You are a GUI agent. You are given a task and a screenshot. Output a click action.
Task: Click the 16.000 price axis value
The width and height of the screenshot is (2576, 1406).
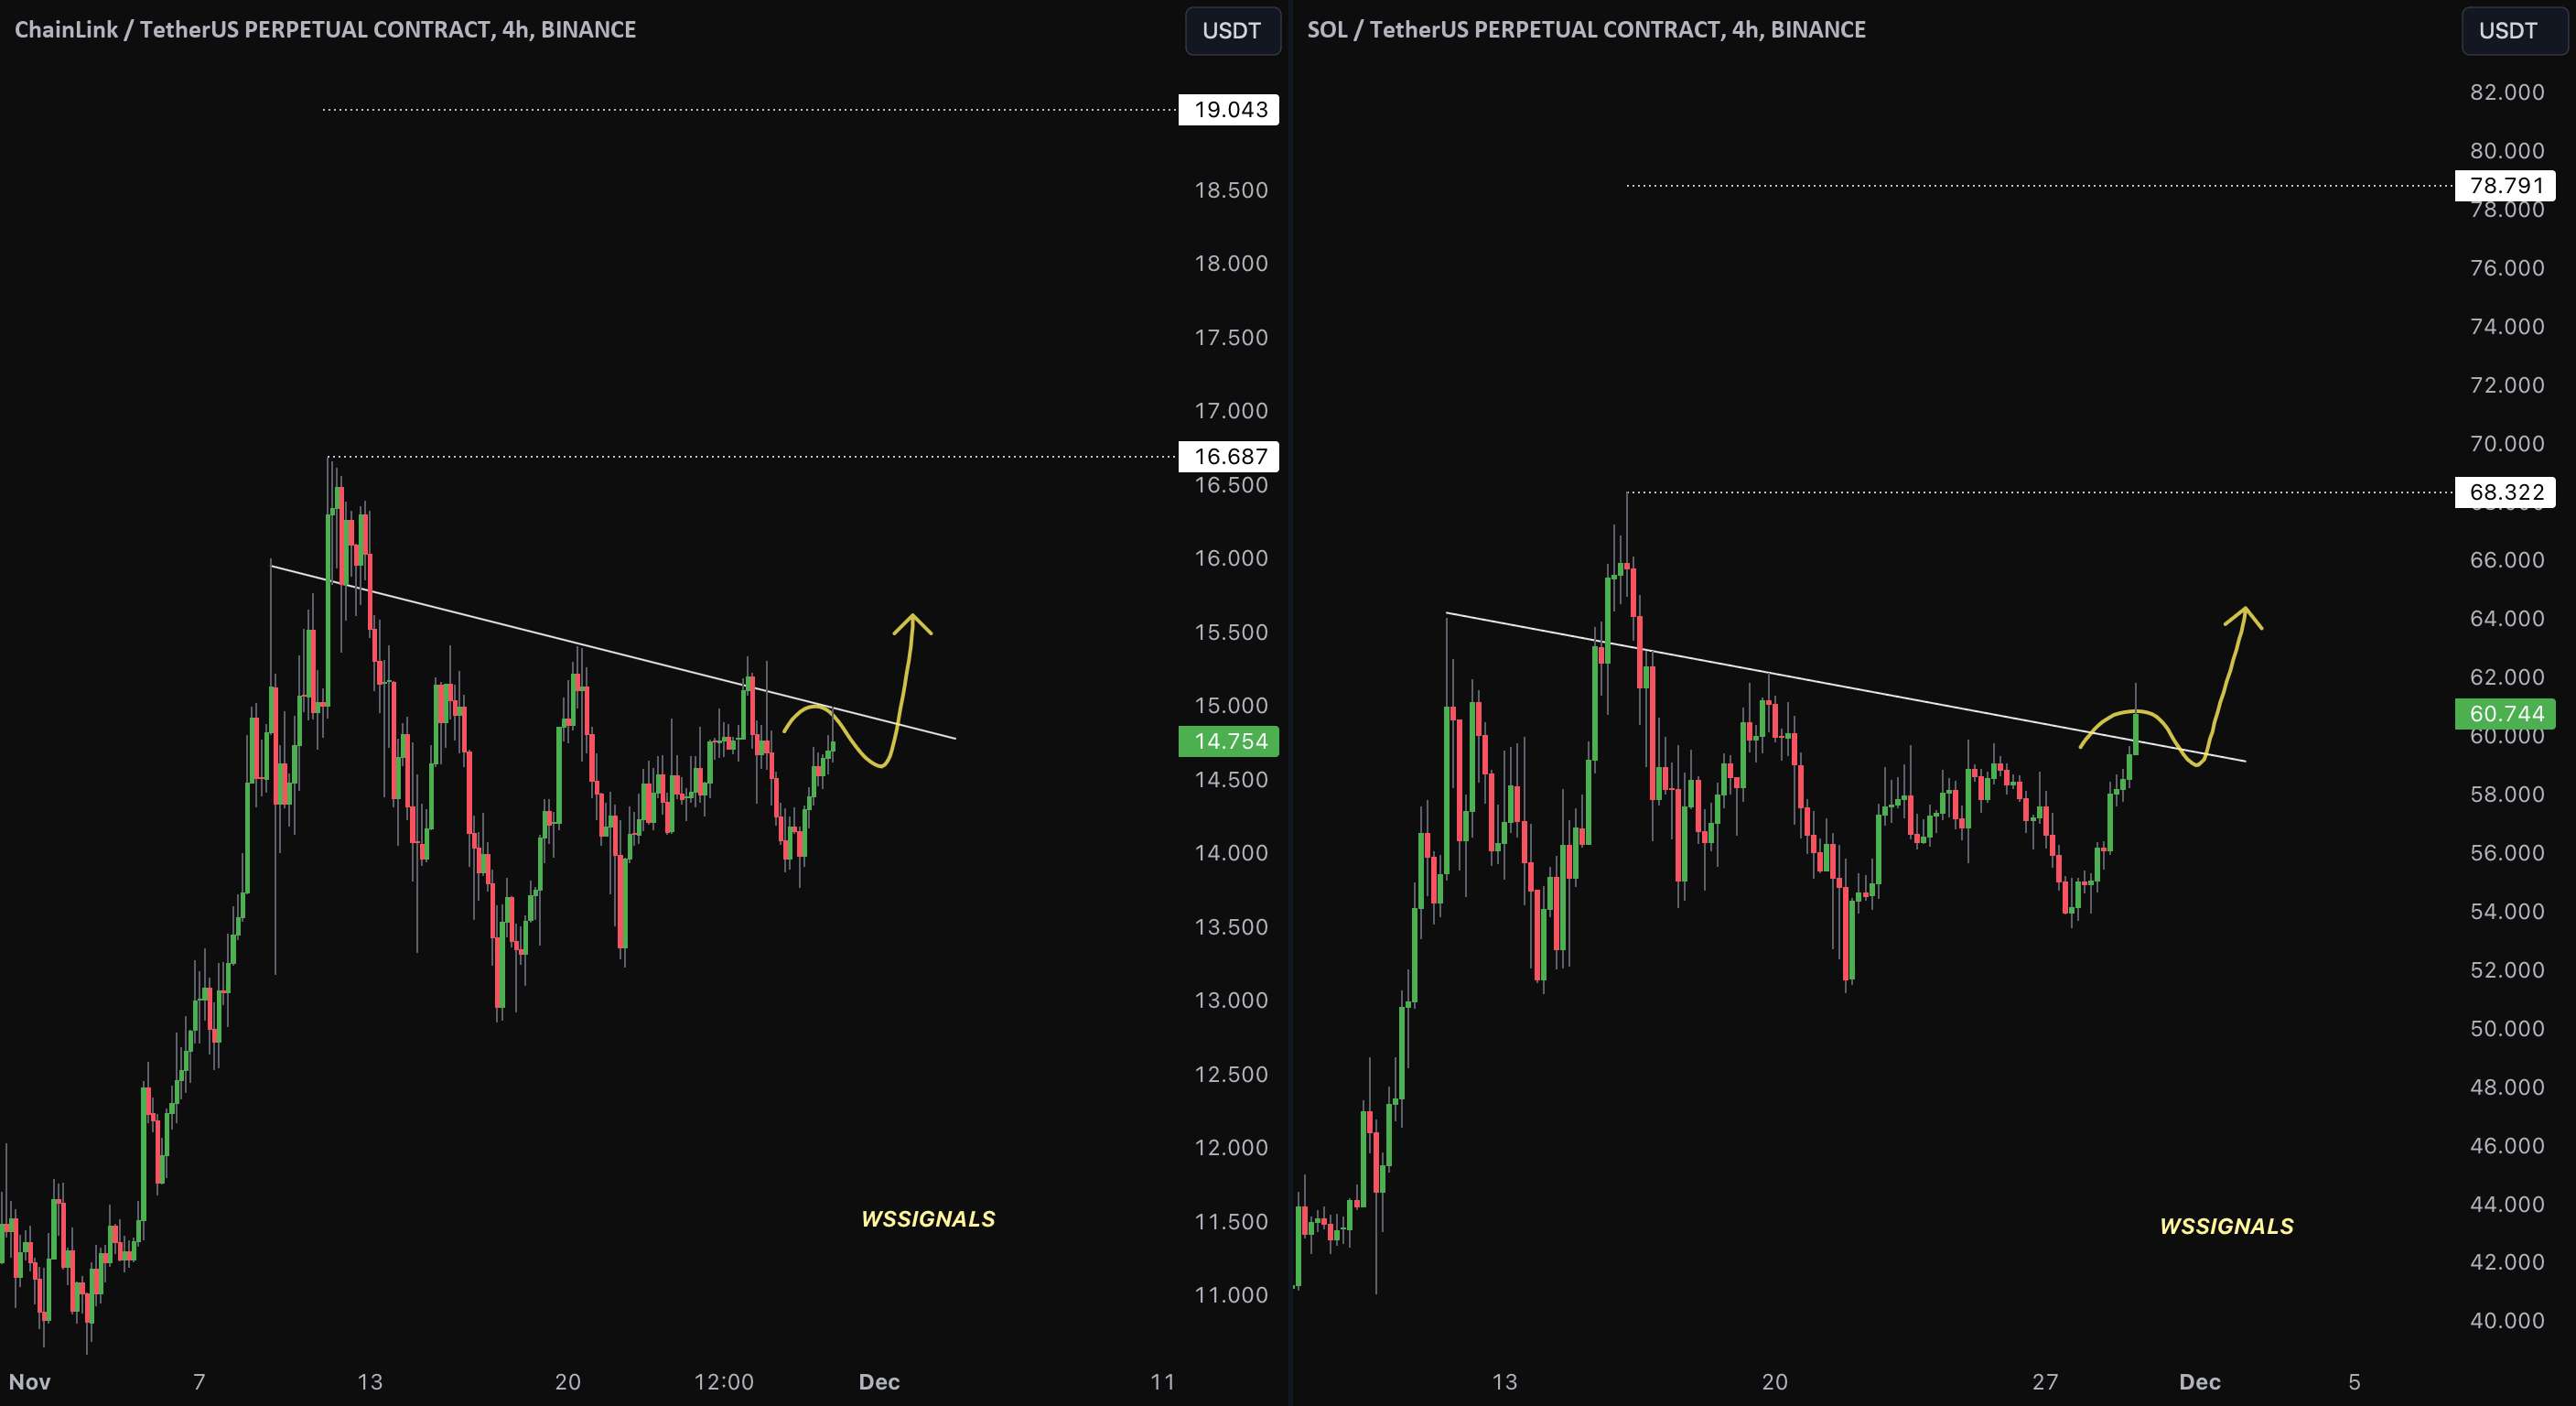coord(1231,558)
